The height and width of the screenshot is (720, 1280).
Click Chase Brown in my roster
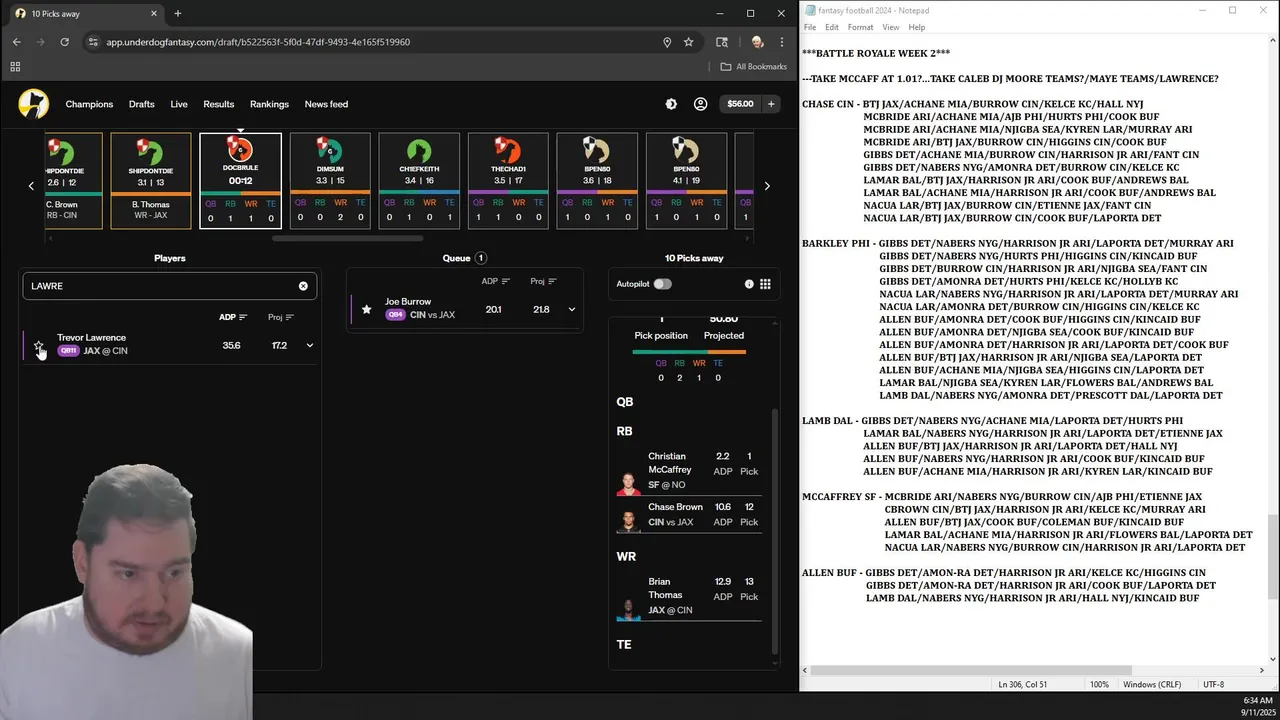(x=689, y=515)
